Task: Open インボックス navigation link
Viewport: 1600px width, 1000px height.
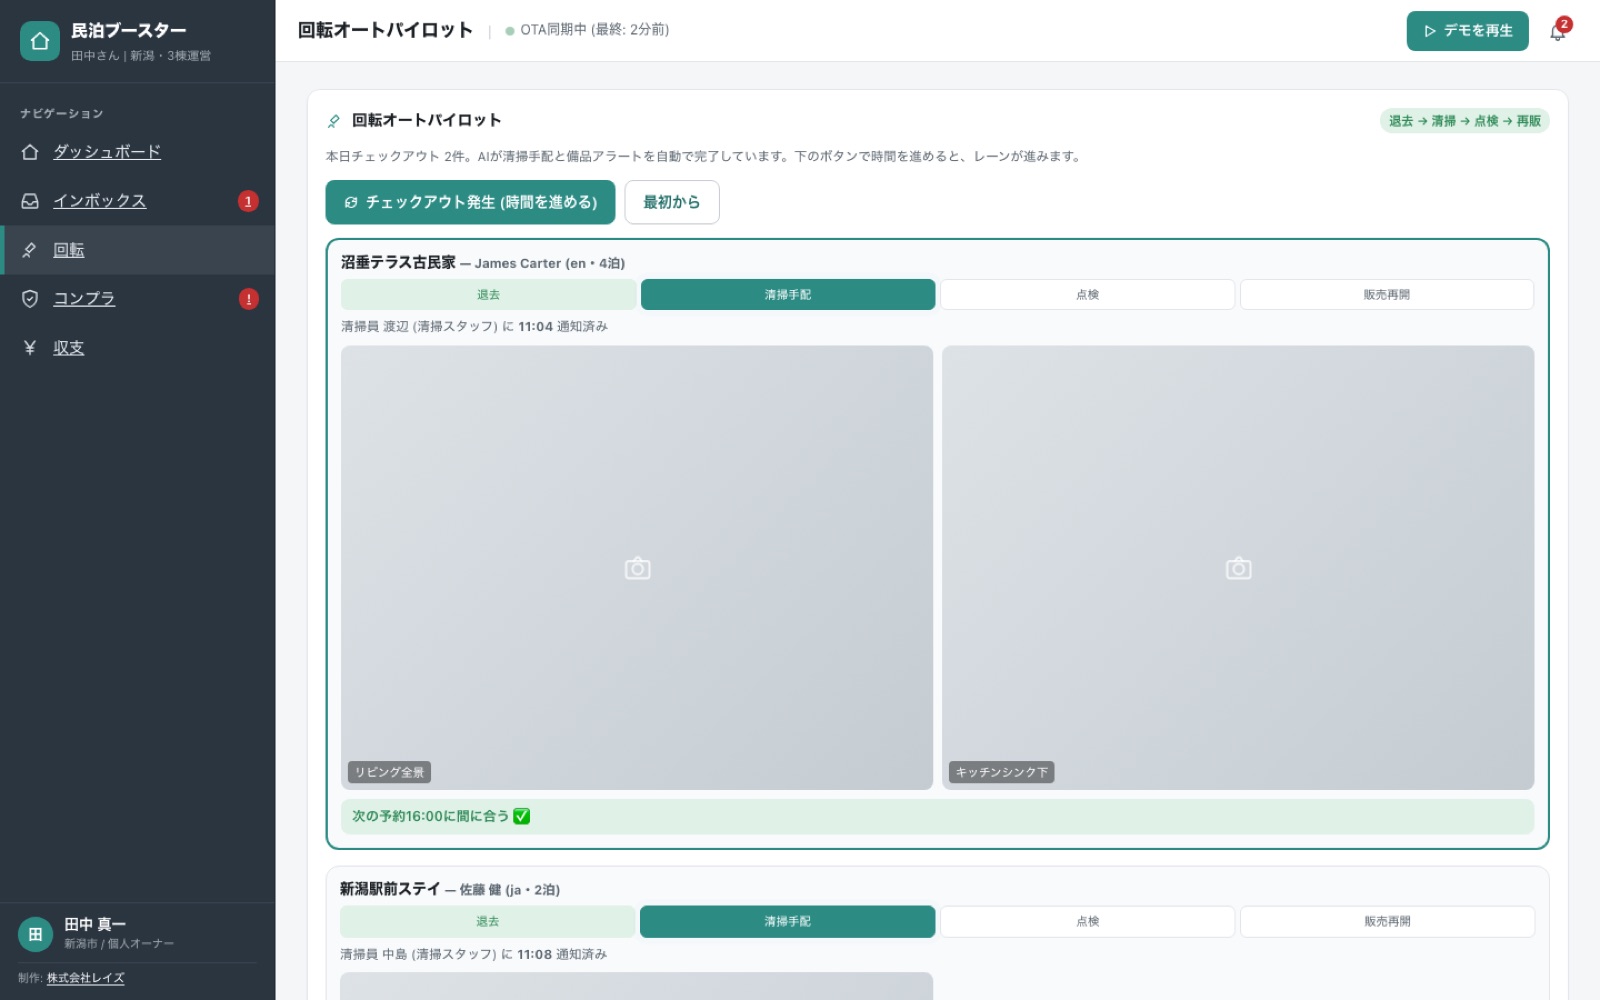Action: [99, 201]
